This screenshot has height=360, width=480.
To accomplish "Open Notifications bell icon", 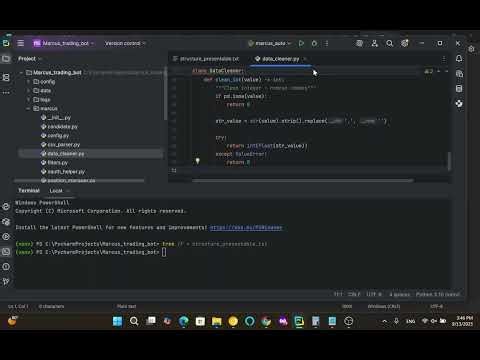I will coord(459,59).
